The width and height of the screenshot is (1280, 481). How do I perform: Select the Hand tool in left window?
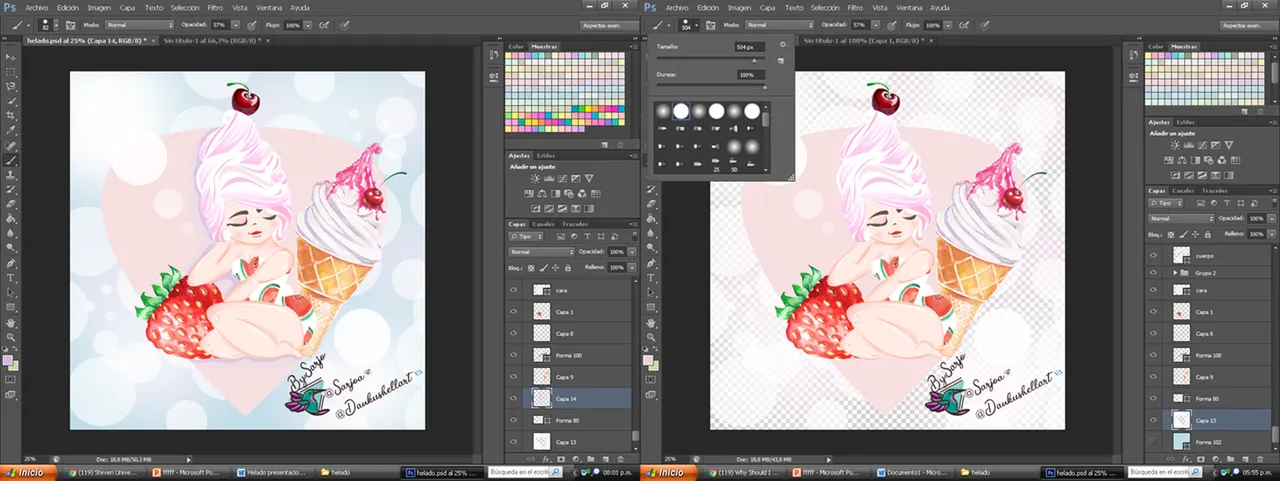click(12, 324)
